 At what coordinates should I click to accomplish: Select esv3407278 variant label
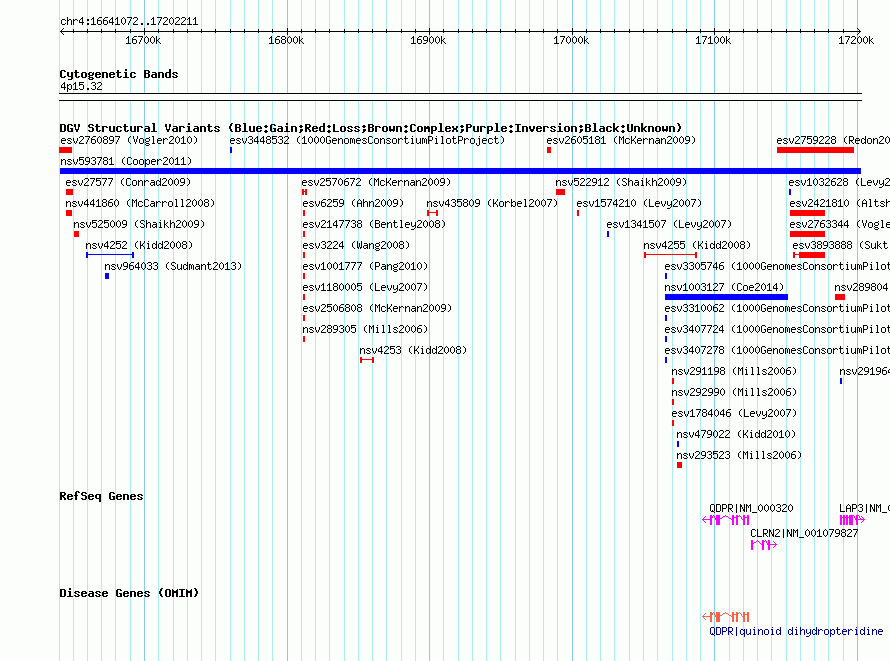tap(777, 350)
